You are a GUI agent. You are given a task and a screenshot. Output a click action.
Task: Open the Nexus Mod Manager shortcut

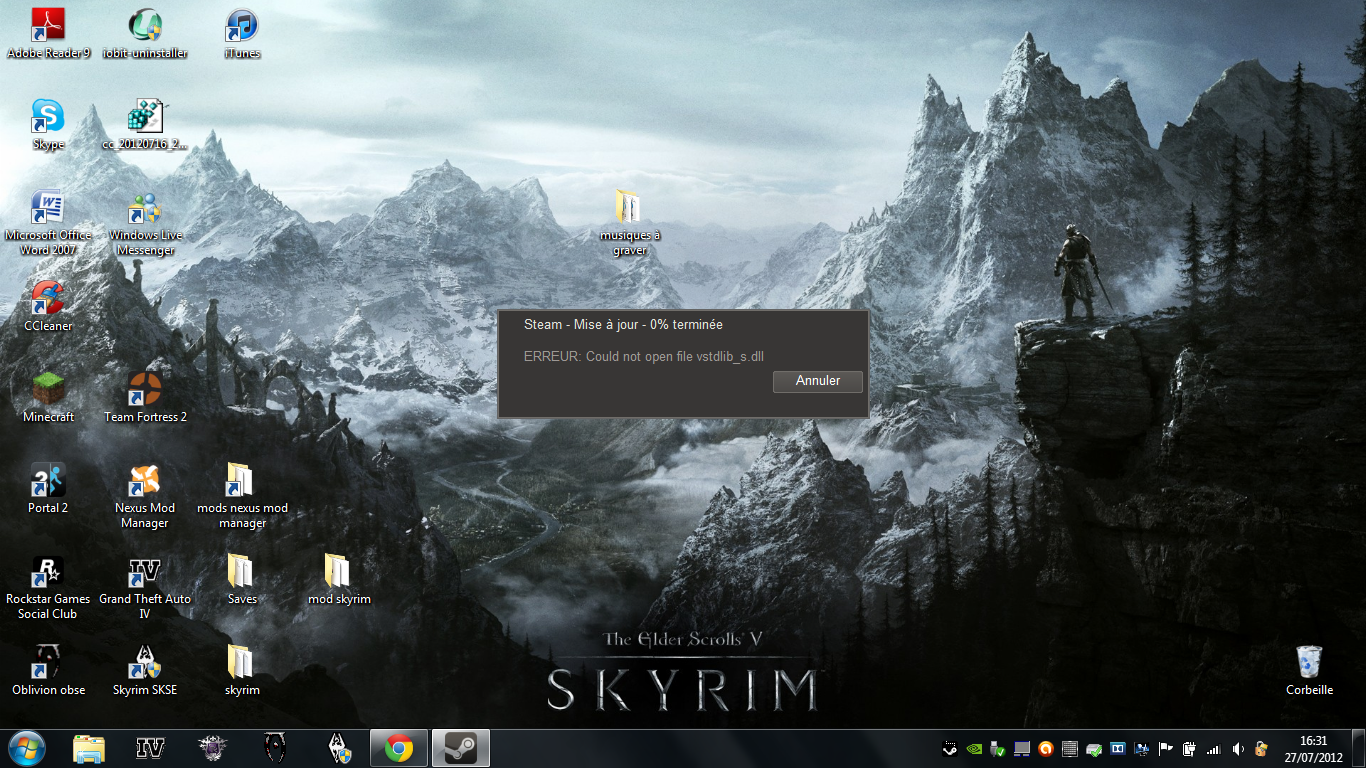[x=145, y=496]
